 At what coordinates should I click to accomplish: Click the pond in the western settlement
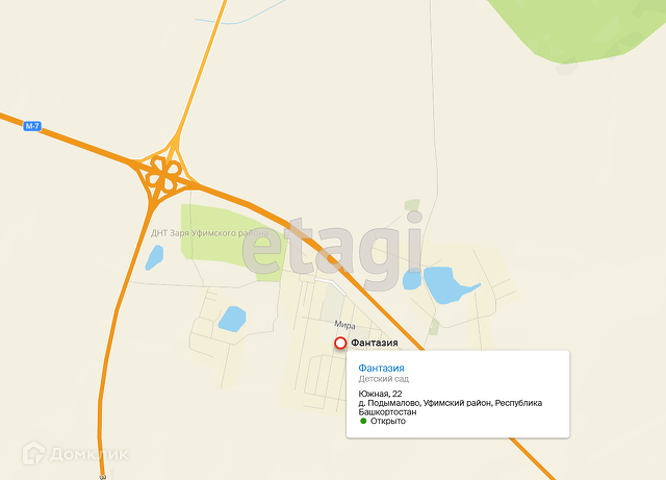232,319
